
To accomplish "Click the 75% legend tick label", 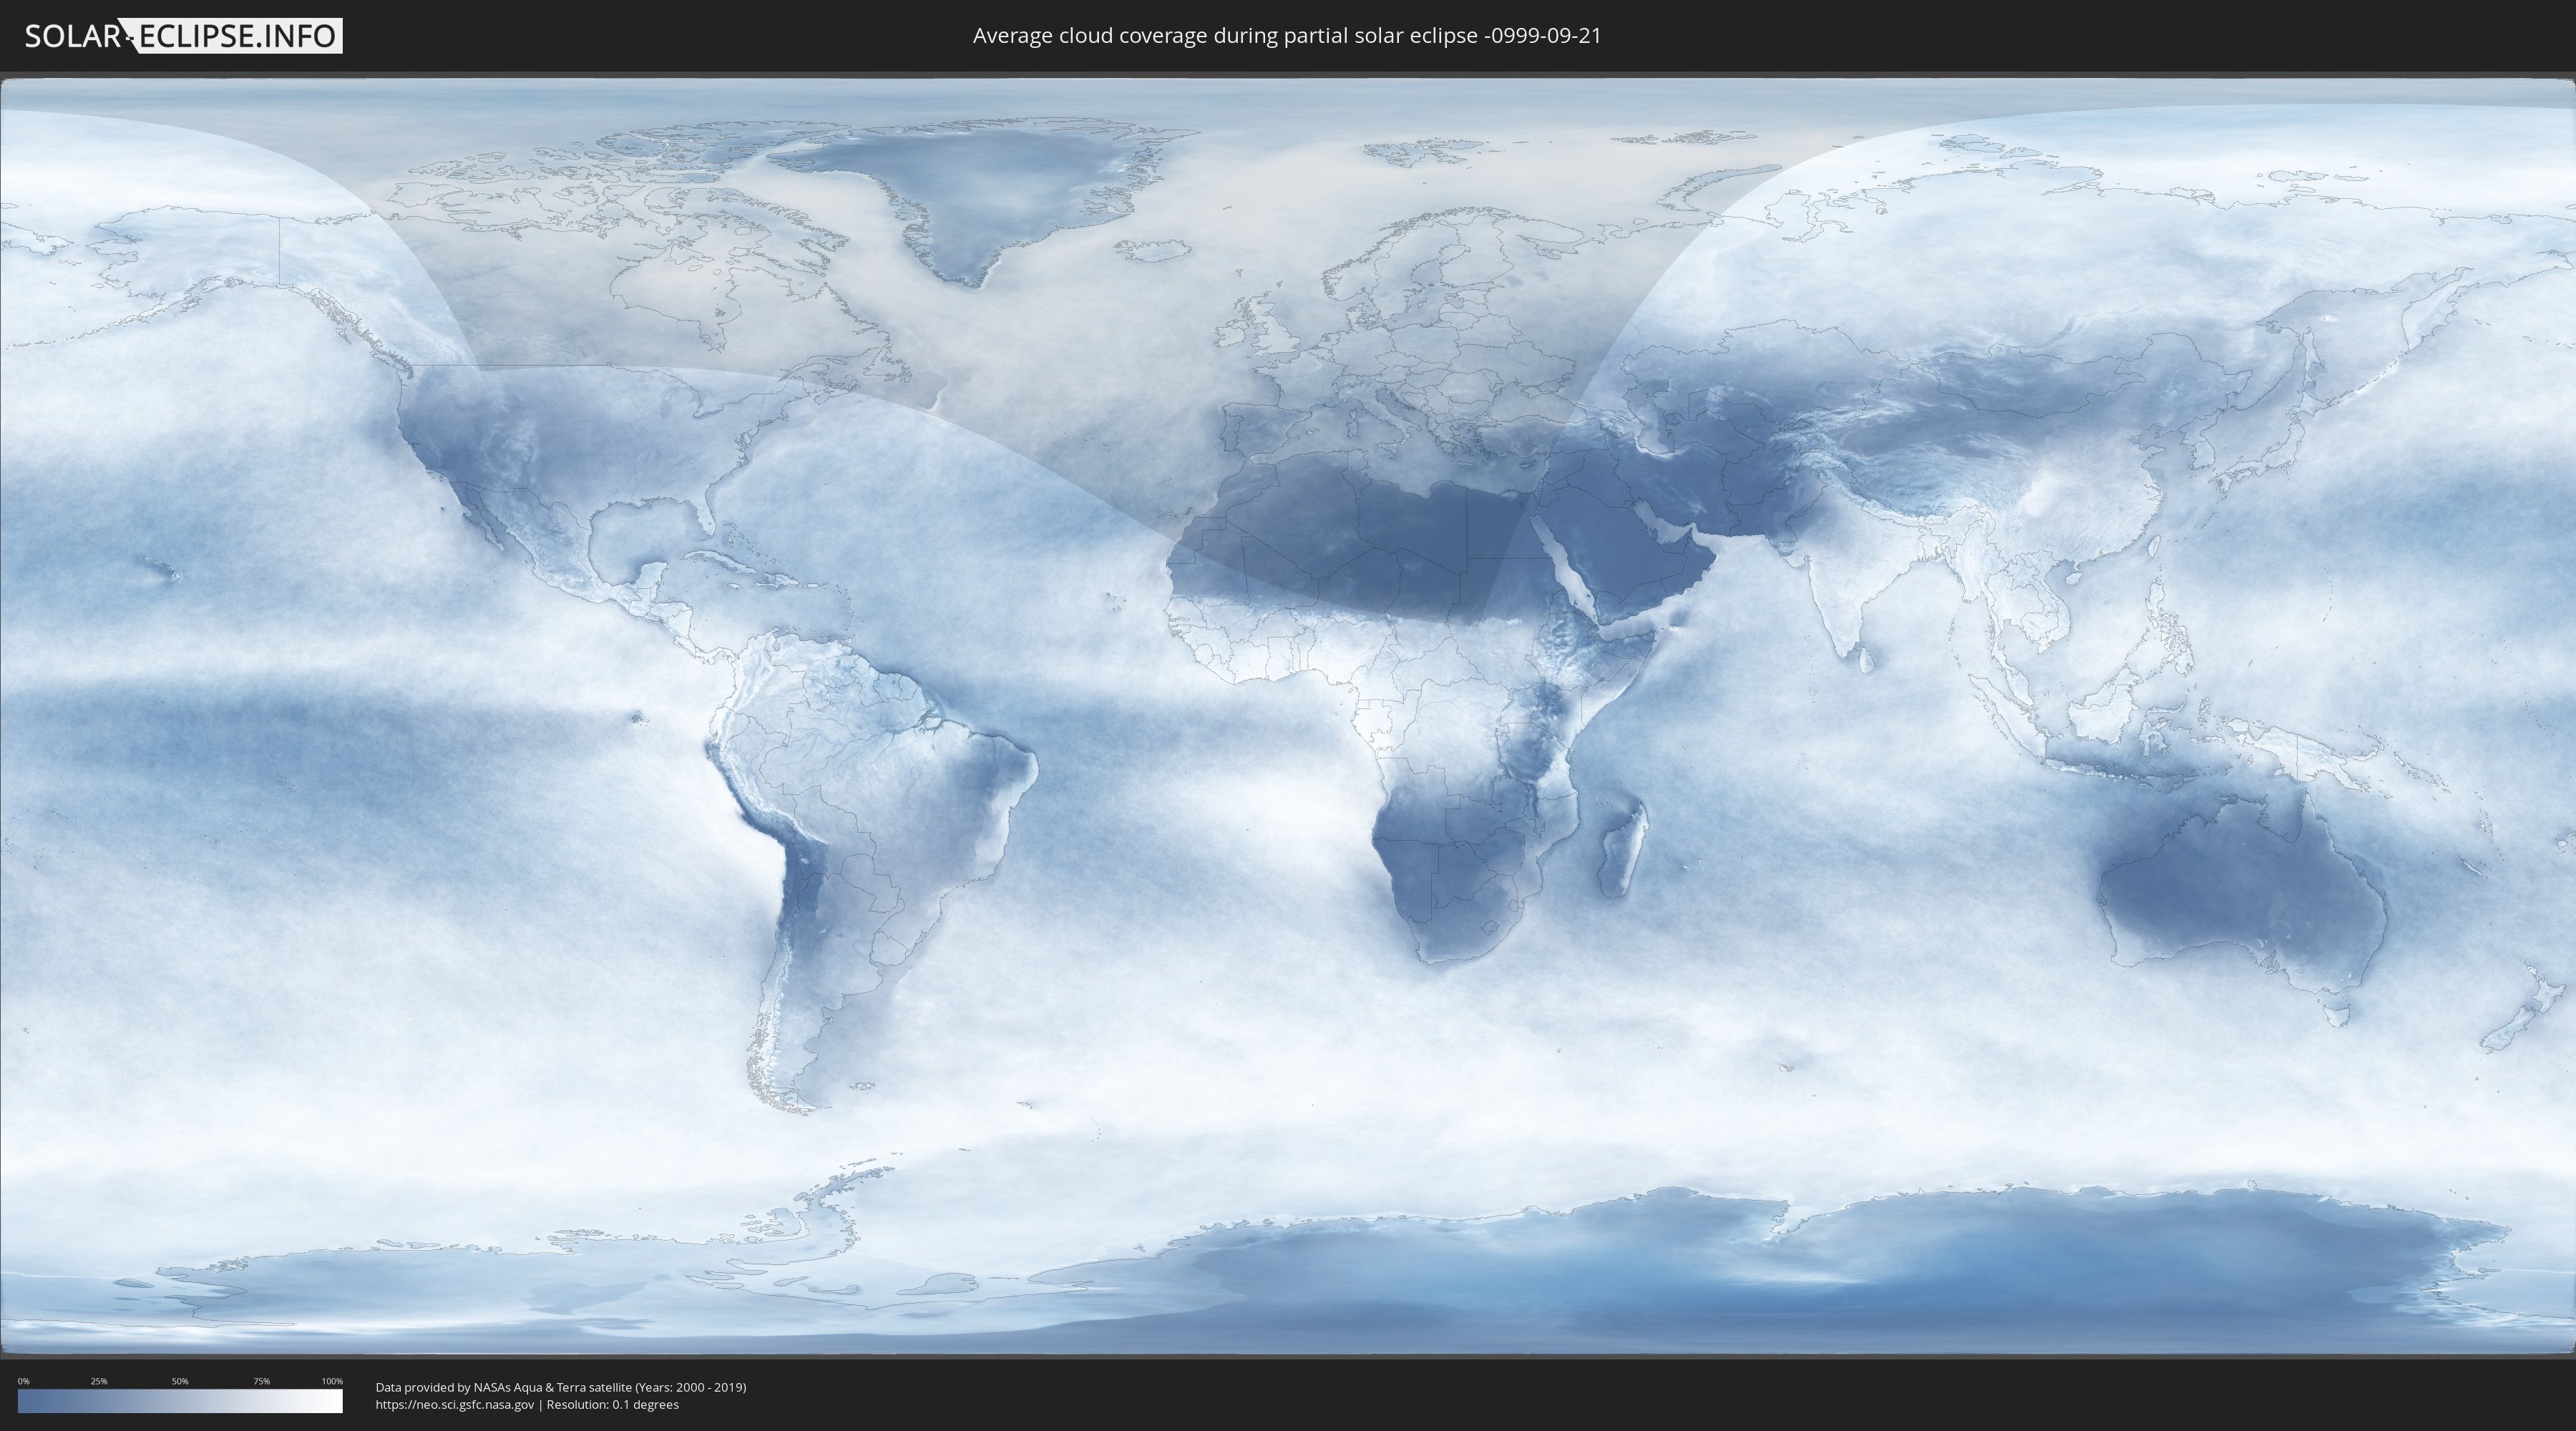I will click(261, 1381).
